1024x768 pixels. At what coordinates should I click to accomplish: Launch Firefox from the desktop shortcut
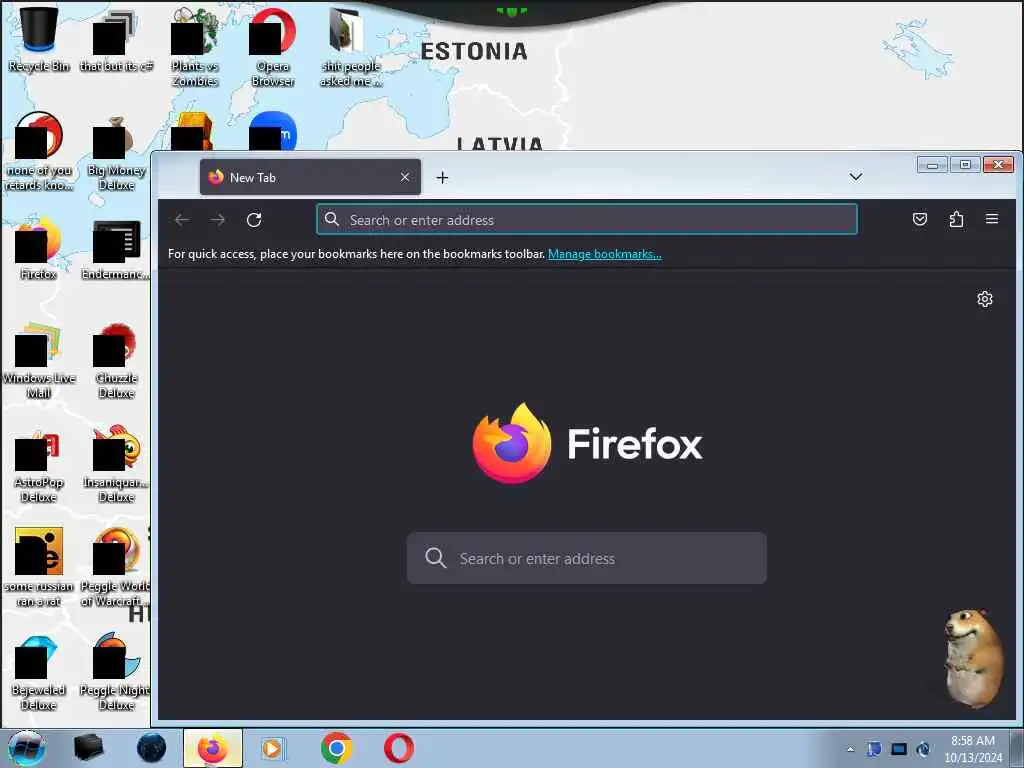click(x=39, y=247)
